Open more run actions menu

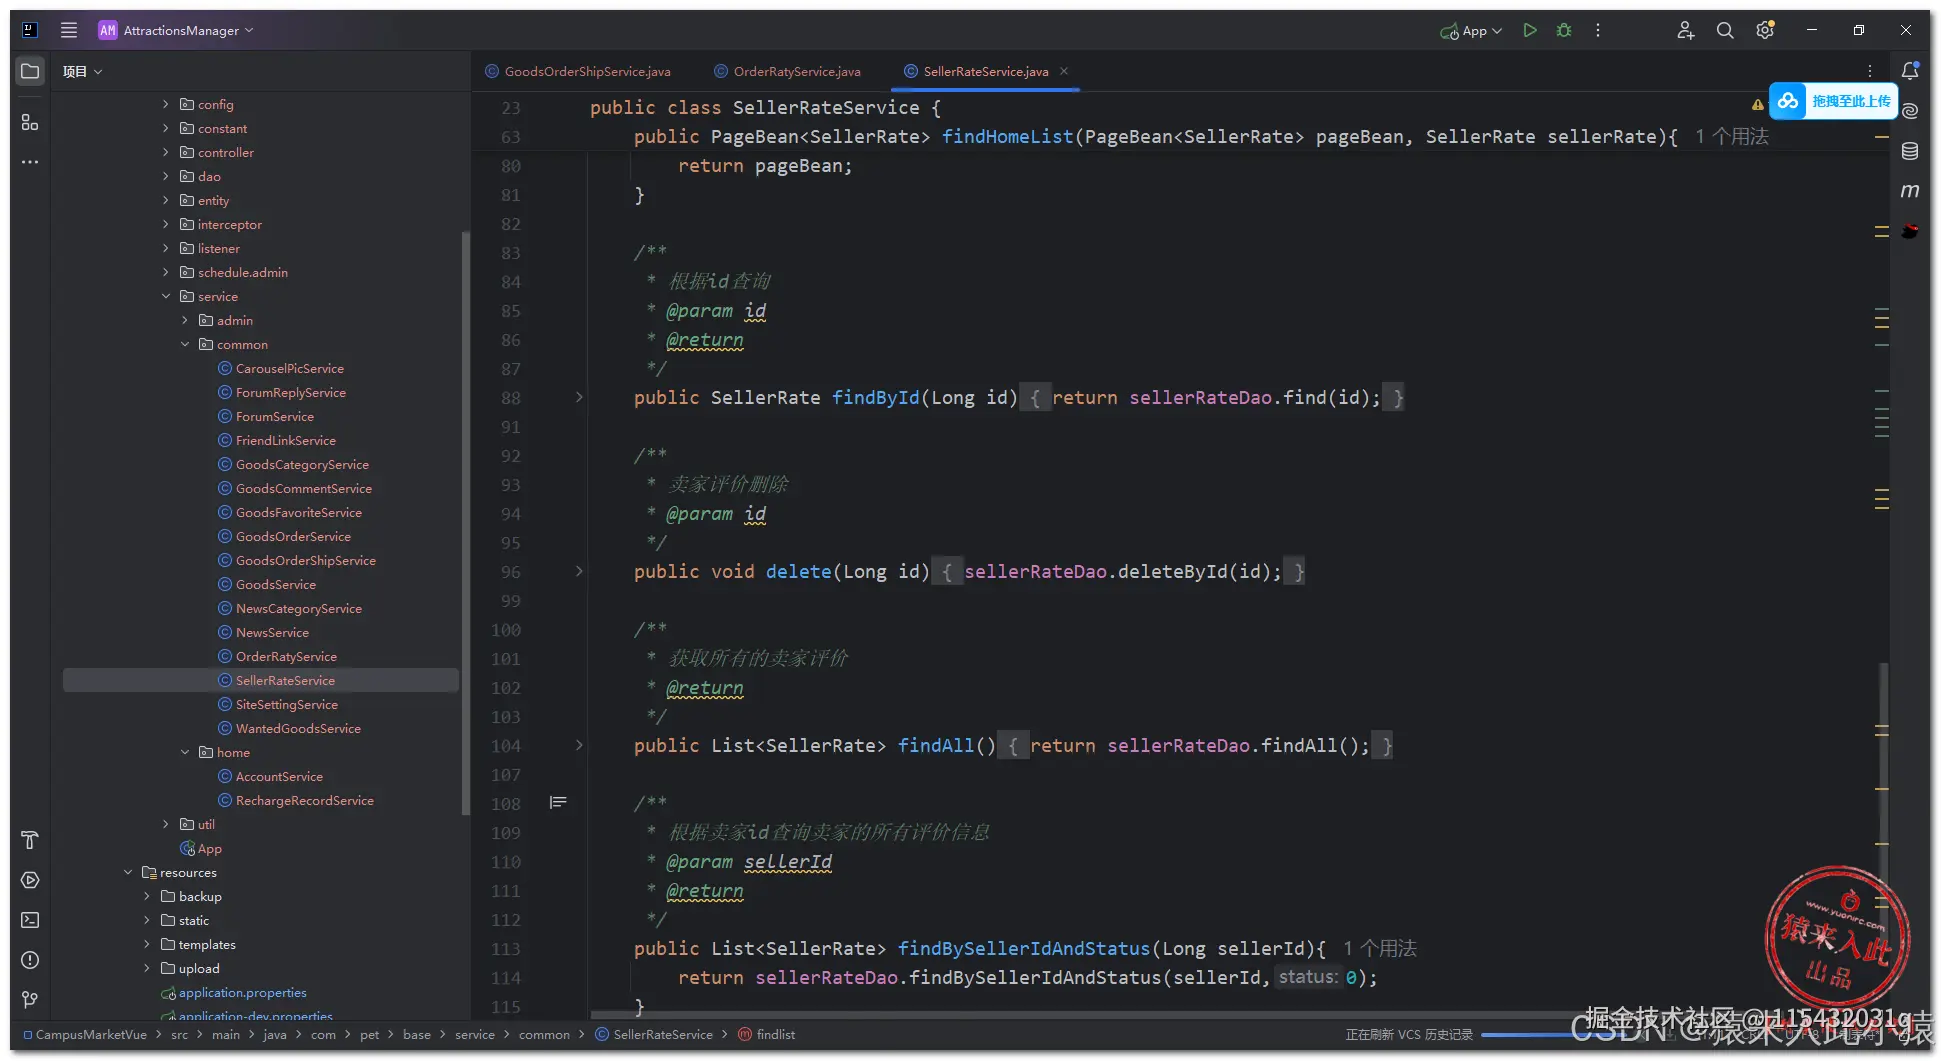pyautogui.click(x=1598, y=30)
